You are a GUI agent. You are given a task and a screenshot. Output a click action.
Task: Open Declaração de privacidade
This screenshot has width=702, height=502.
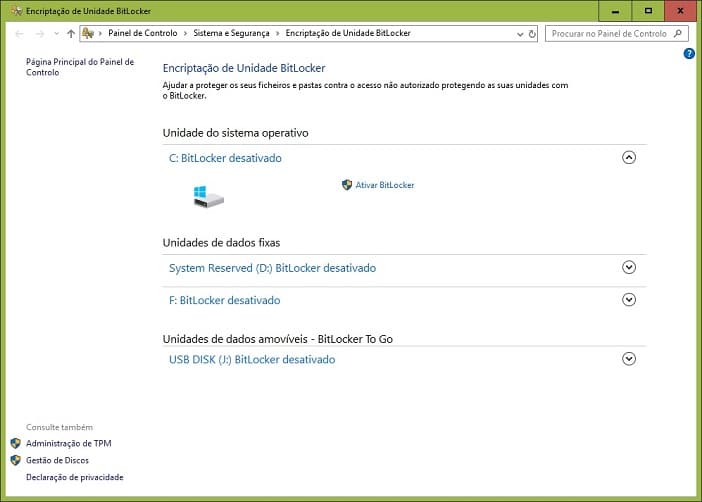pos(75,477)
